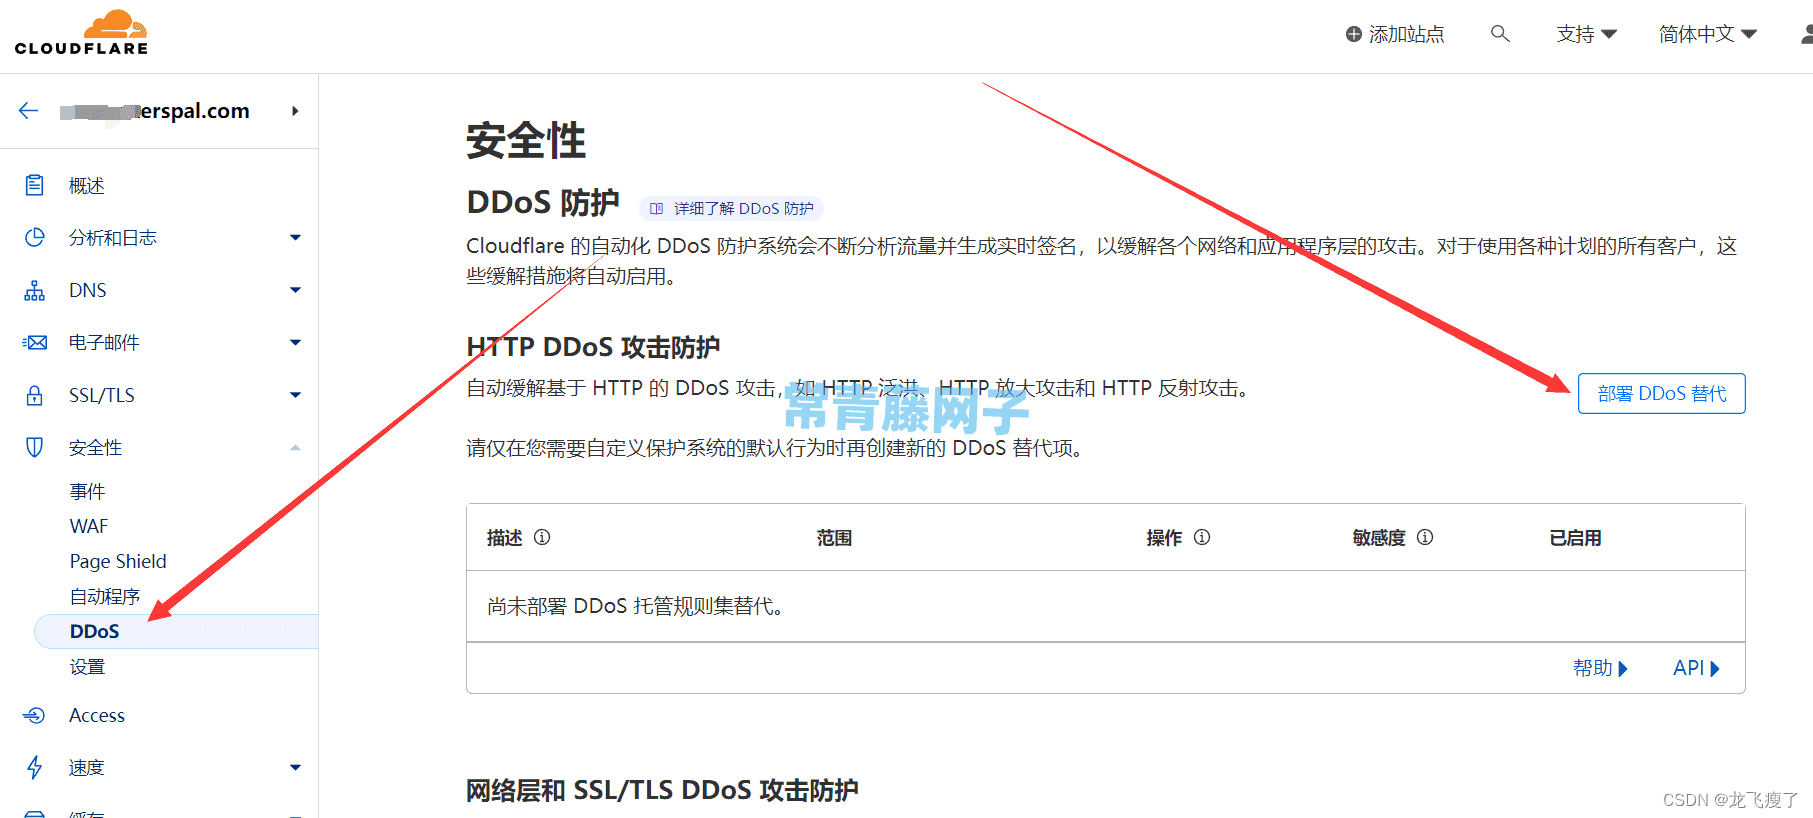Click the SSL/TLS padlock icon
Viewport: 1813px width, 818px height.
coord(35,395)
